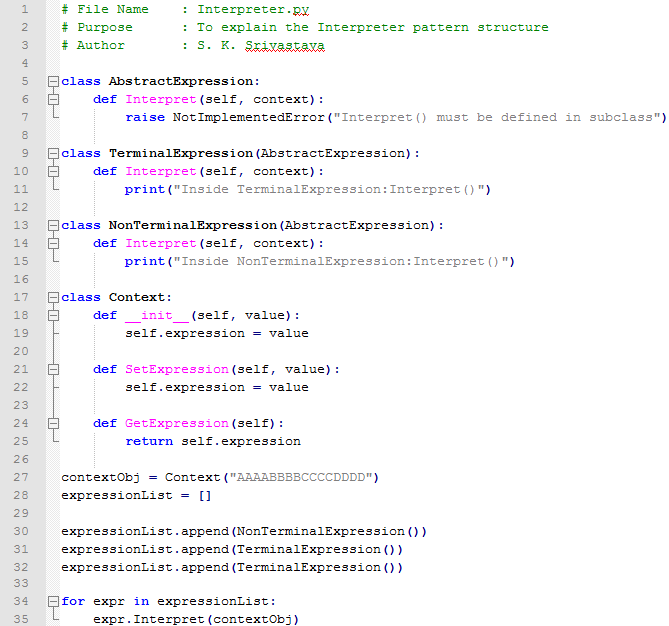Collapse the Interpret method fold on line 10
Image resolution: width=669 pixels, height=626 pixels.
point(53,171)
